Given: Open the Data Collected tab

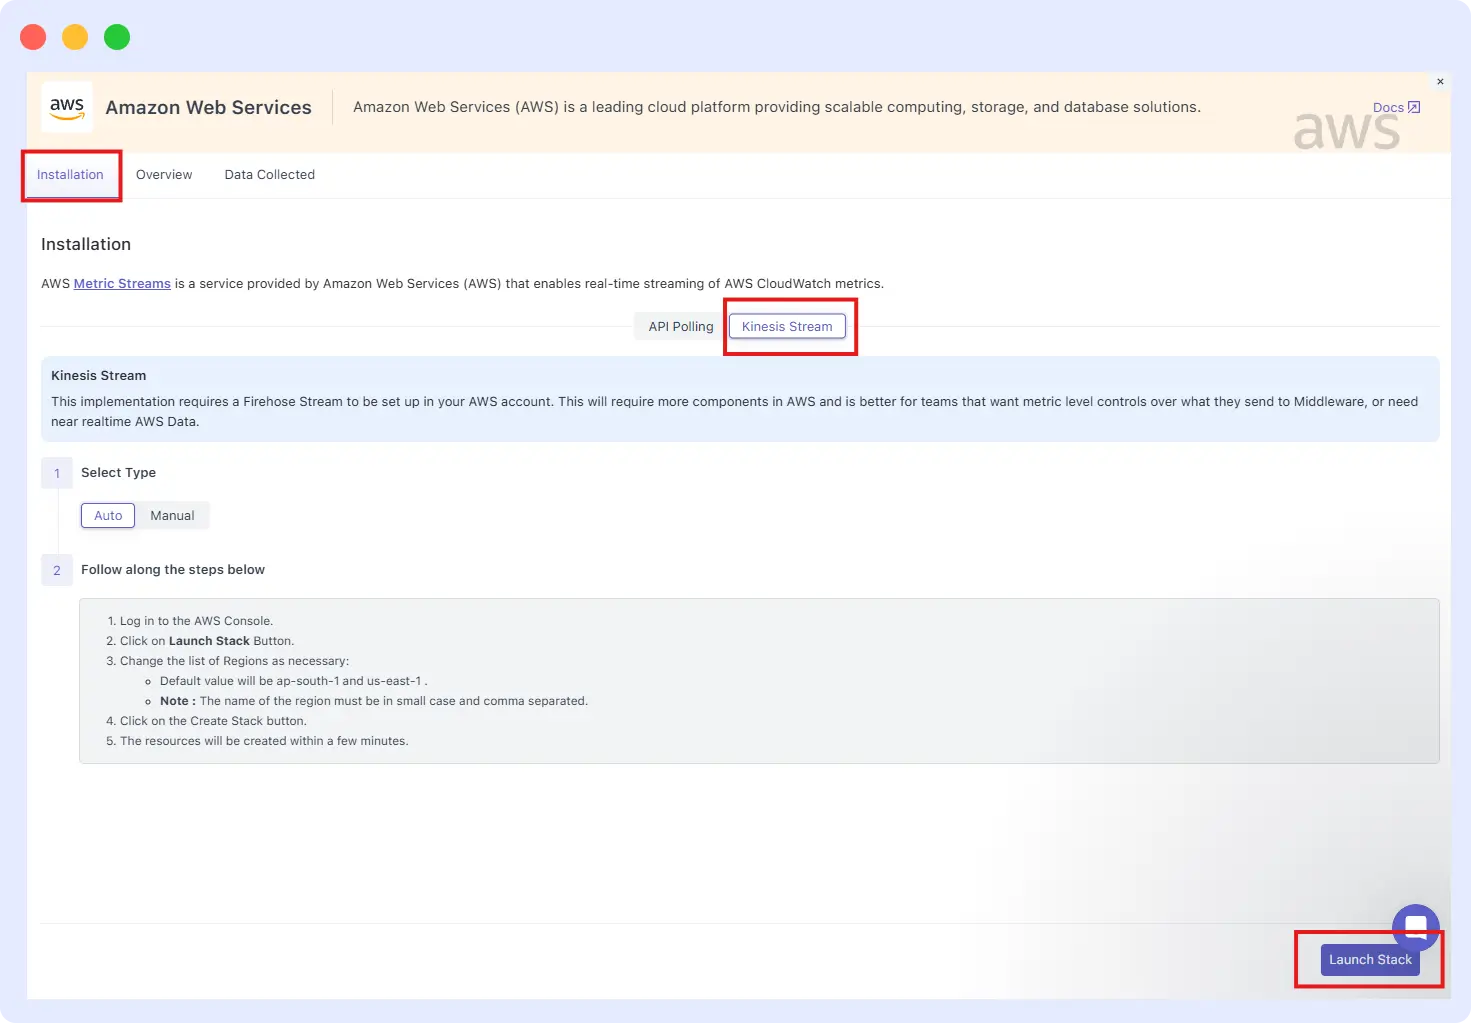Looking at the screenshot, I should pyautogui.click(x=270, y=174).
